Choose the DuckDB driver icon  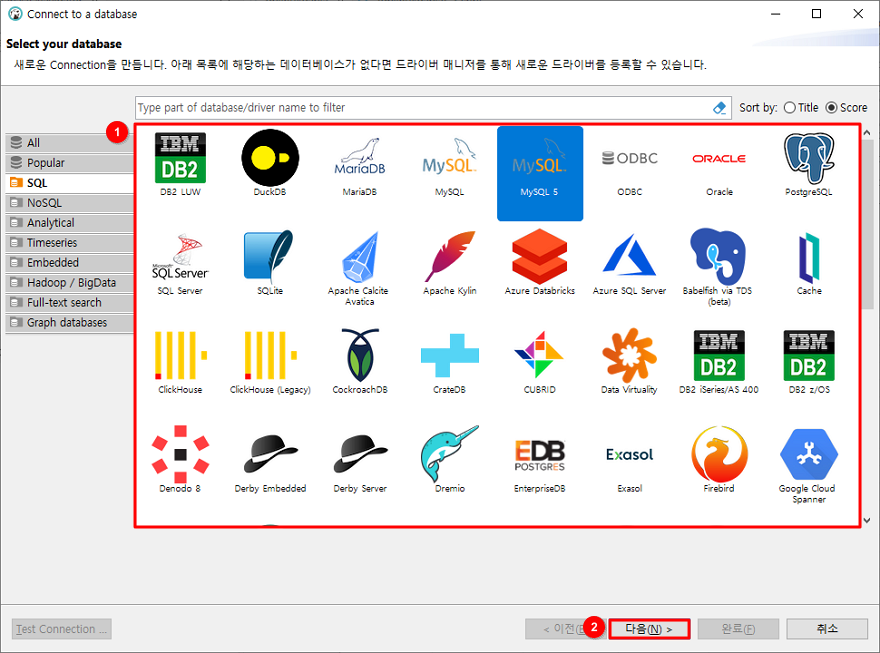tap(270, 163)
